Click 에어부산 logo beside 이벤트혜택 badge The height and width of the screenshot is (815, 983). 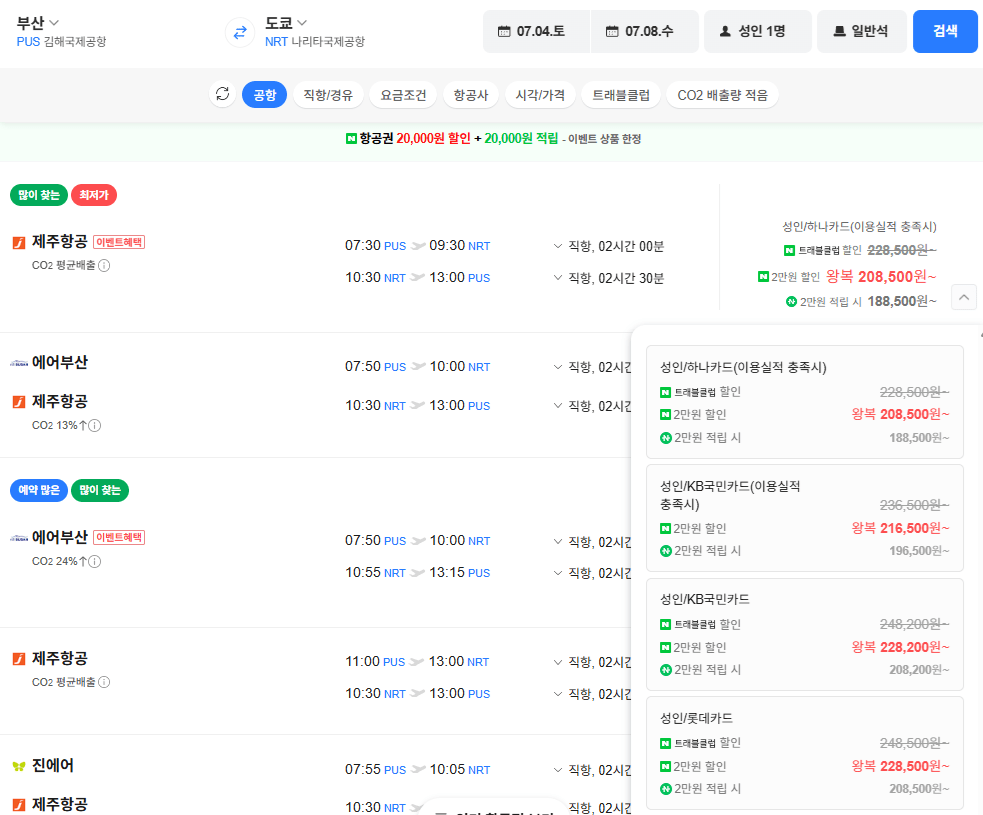tap(19, 538)
